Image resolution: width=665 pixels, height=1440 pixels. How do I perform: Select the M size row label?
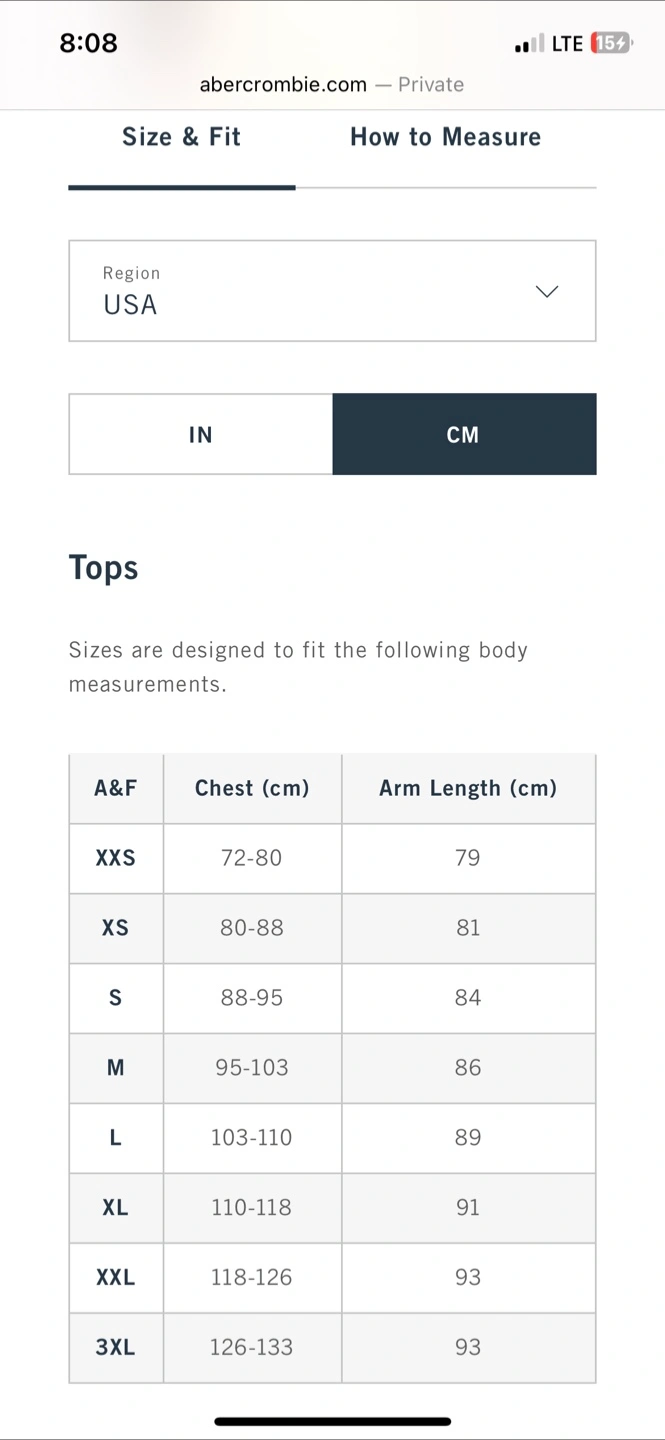click(x=116, y=1068)
